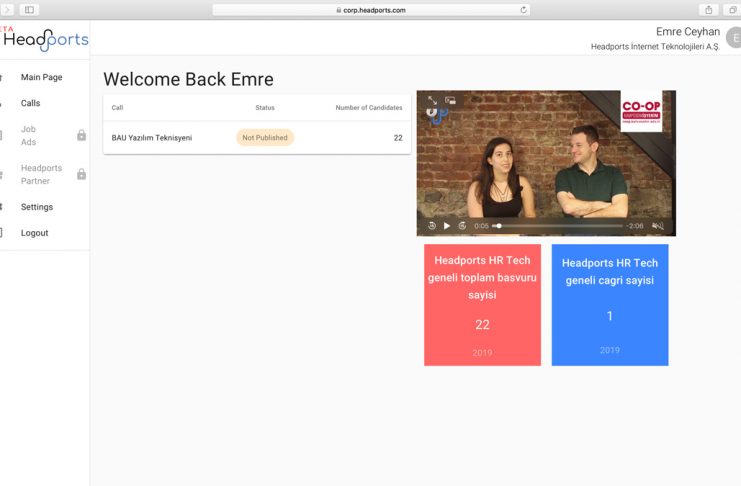Play the video

447,226
